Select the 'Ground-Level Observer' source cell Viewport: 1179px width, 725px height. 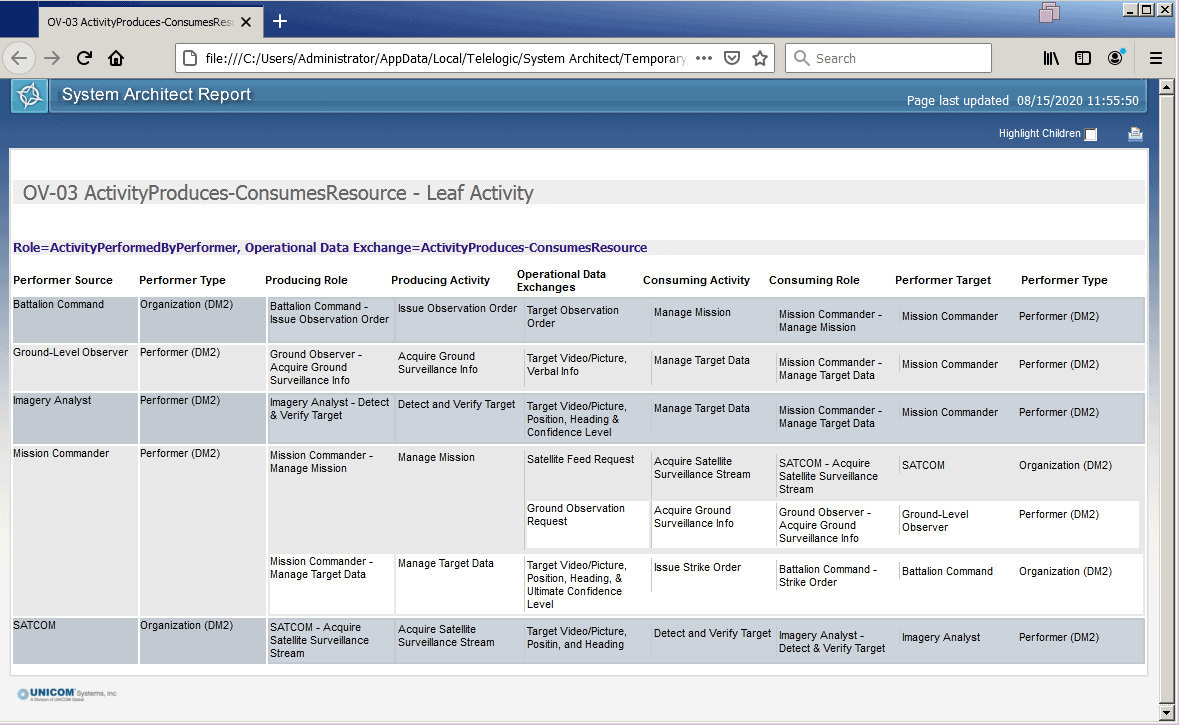tap(71, 352)
